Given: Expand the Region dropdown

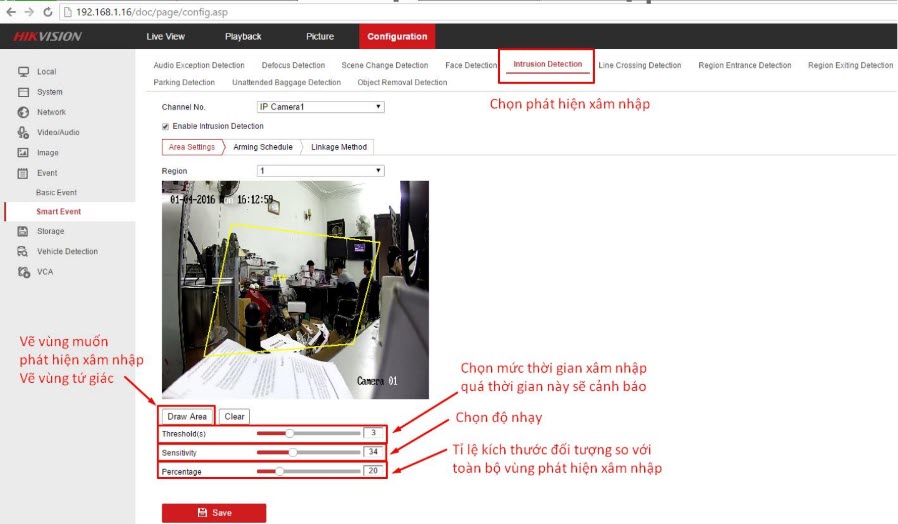Looking at the screenshot, I should click(x=320, y=171).
